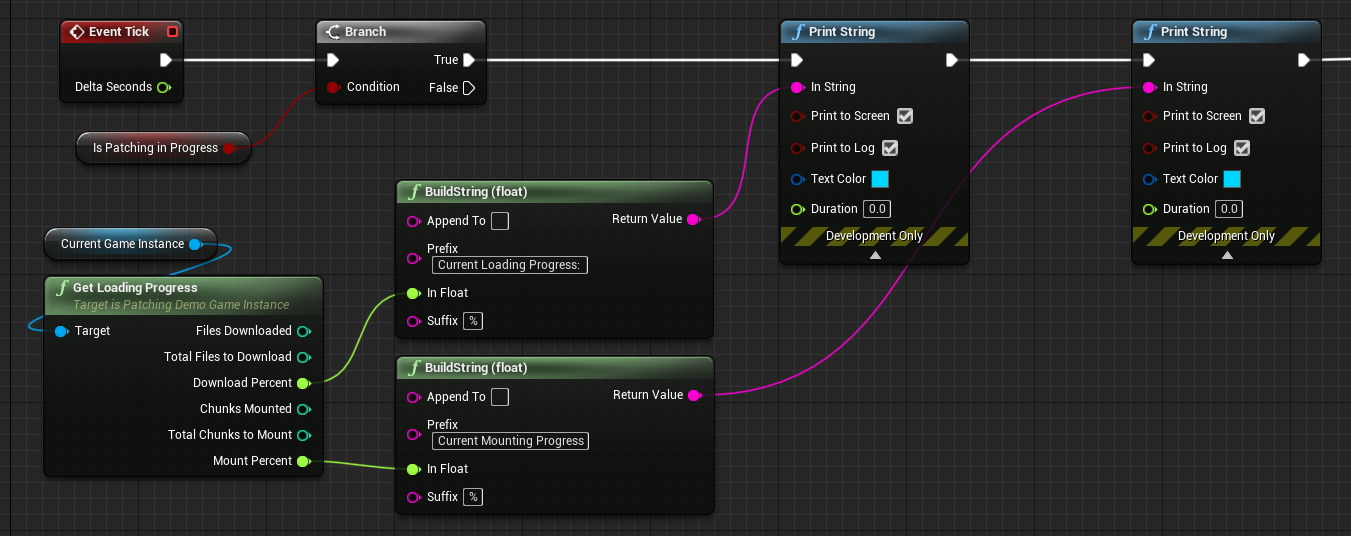Viewport: 1351px width, 536px height.
Task: Toggle Print to Log on first Print String
Action: point(890,148)
